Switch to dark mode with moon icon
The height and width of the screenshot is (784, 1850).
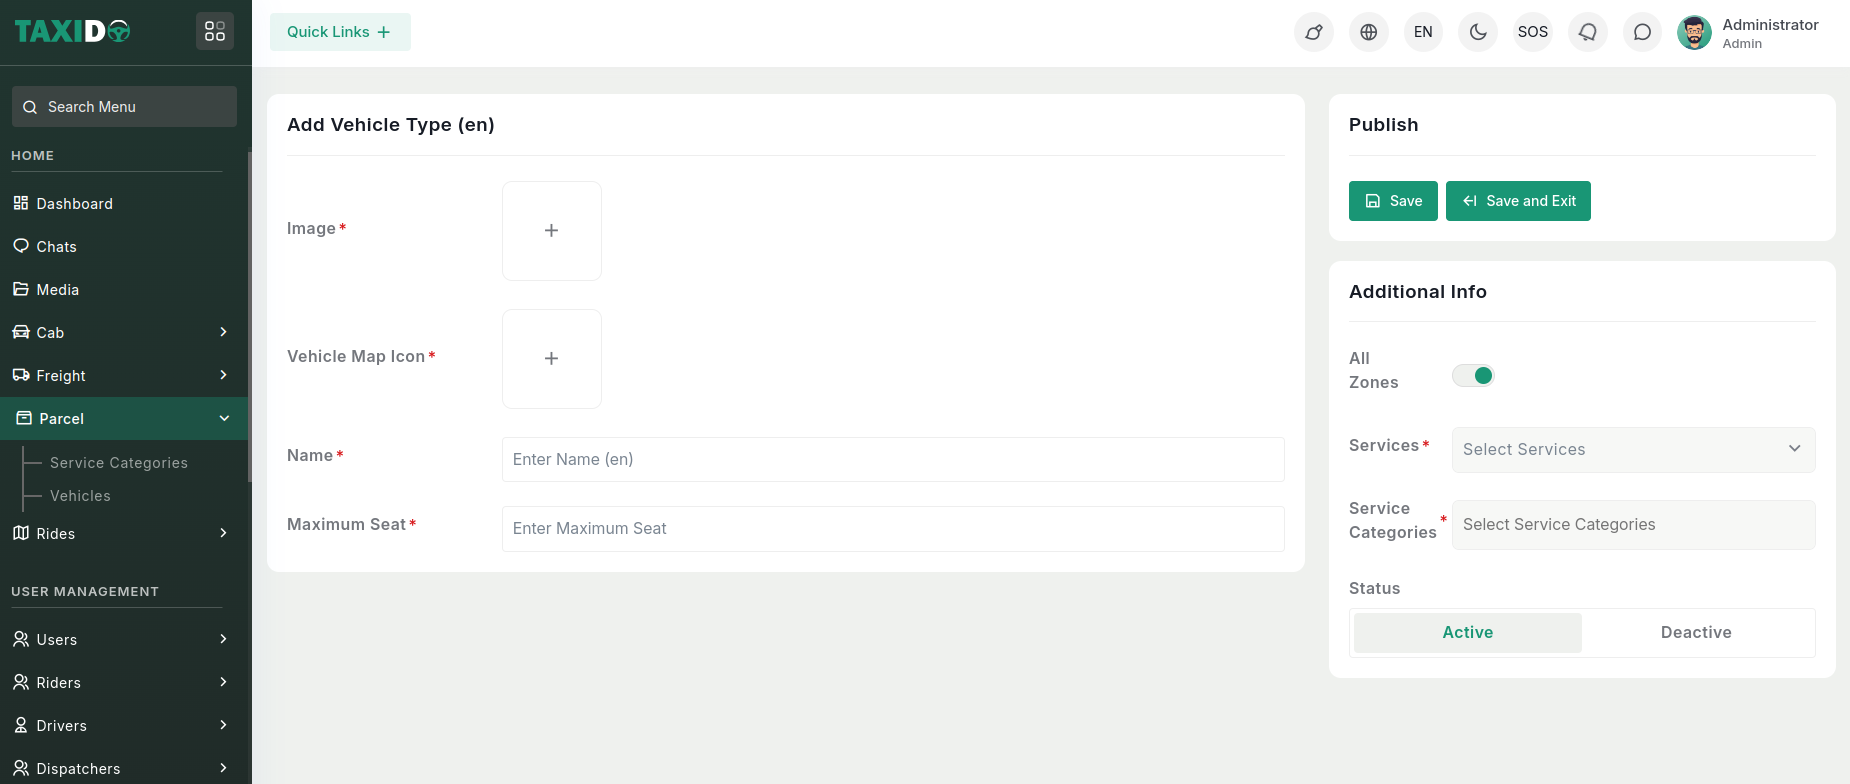coord(1478,32)
